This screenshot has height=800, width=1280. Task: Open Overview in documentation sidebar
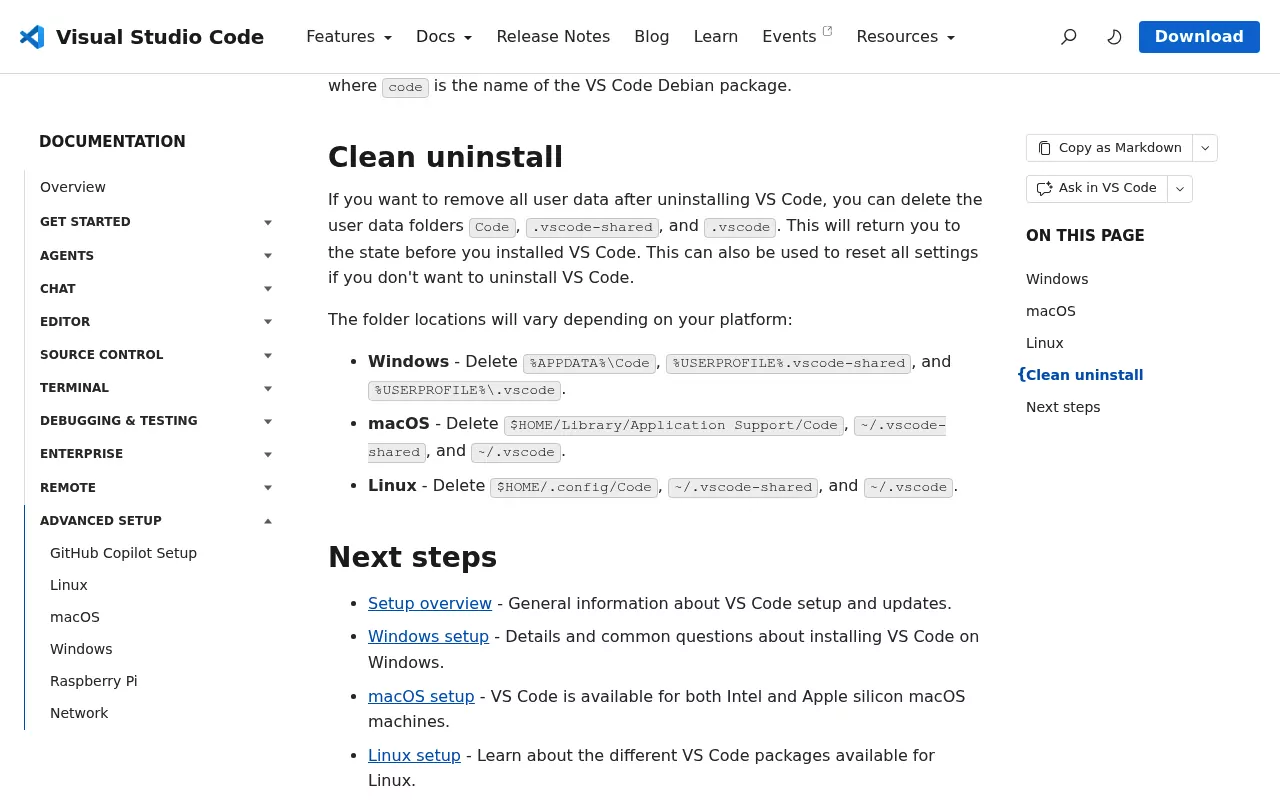(73, 187)
